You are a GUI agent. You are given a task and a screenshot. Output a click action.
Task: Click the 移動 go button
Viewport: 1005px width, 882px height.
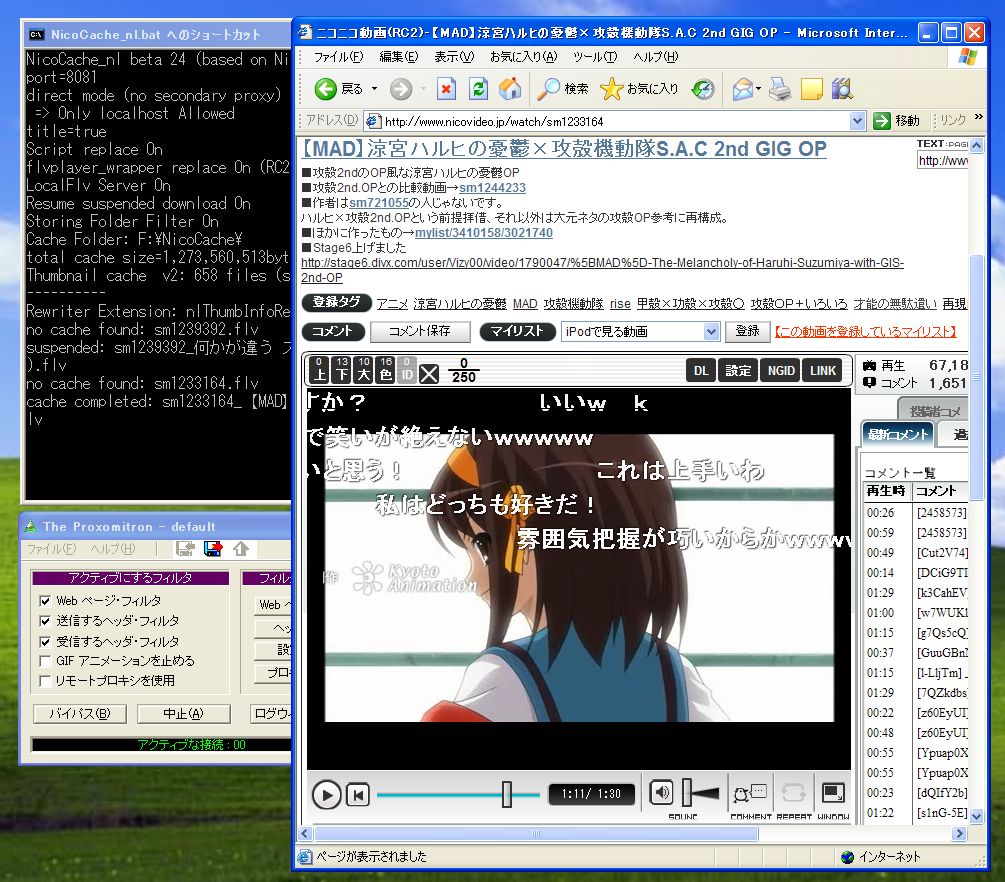pyautogui.click(x=897, y=121)
